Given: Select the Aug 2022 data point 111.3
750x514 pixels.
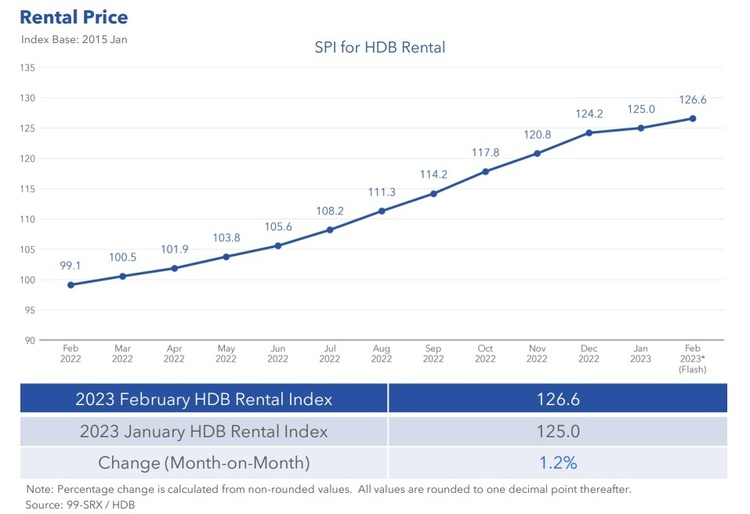Looking at the screenshot, I should [x=382, y=211].
